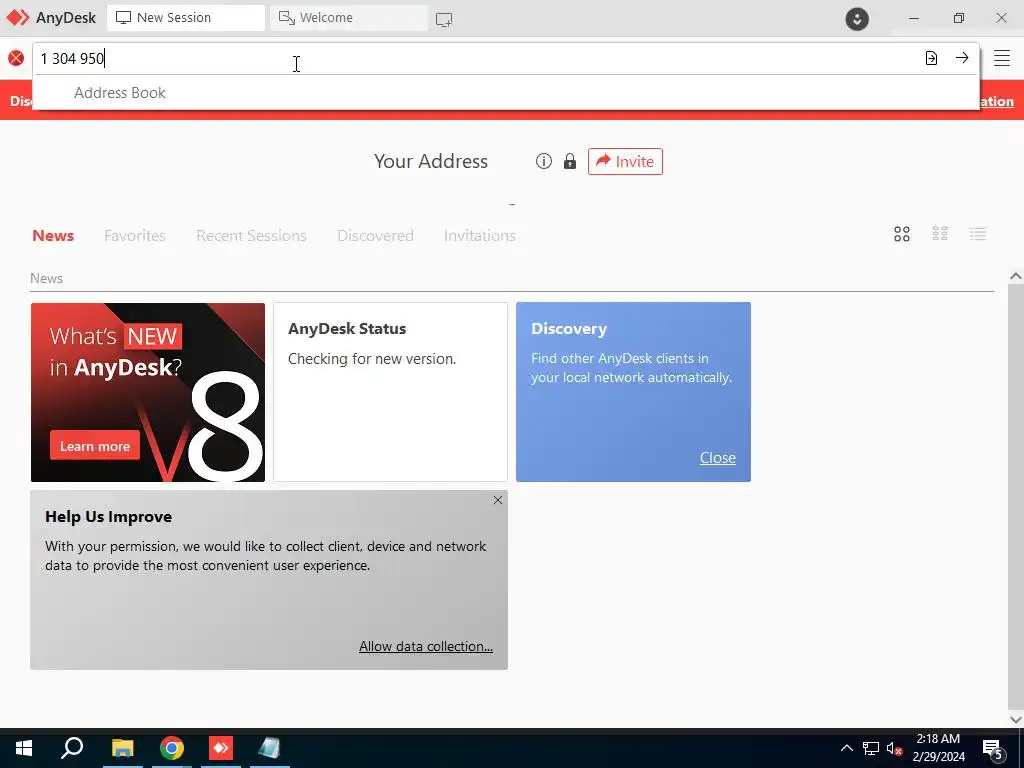Click the taskbar clock and date
The height and width of the screenshot is (768, 1024).
(938, 748)
